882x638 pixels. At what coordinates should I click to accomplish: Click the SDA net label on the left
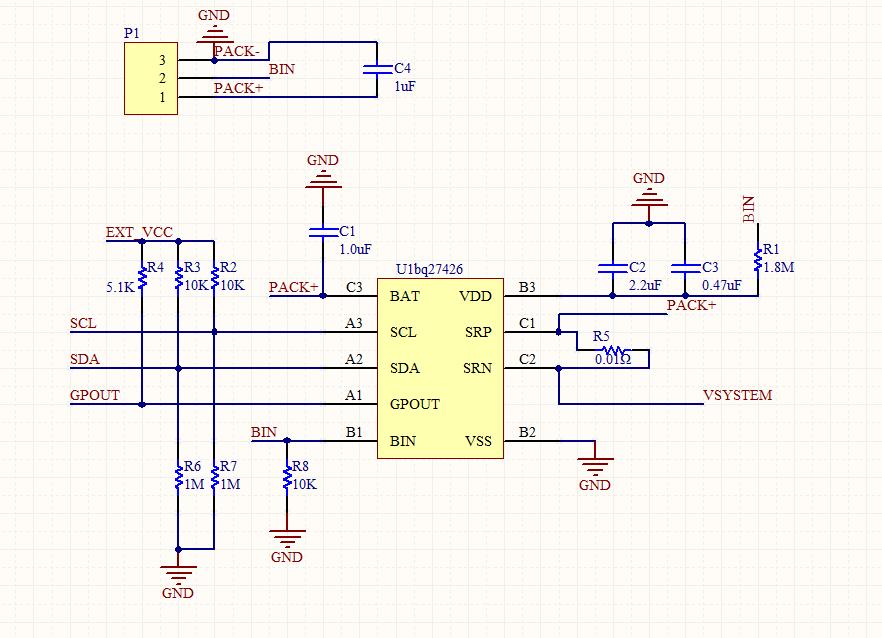tap(84, 360)
